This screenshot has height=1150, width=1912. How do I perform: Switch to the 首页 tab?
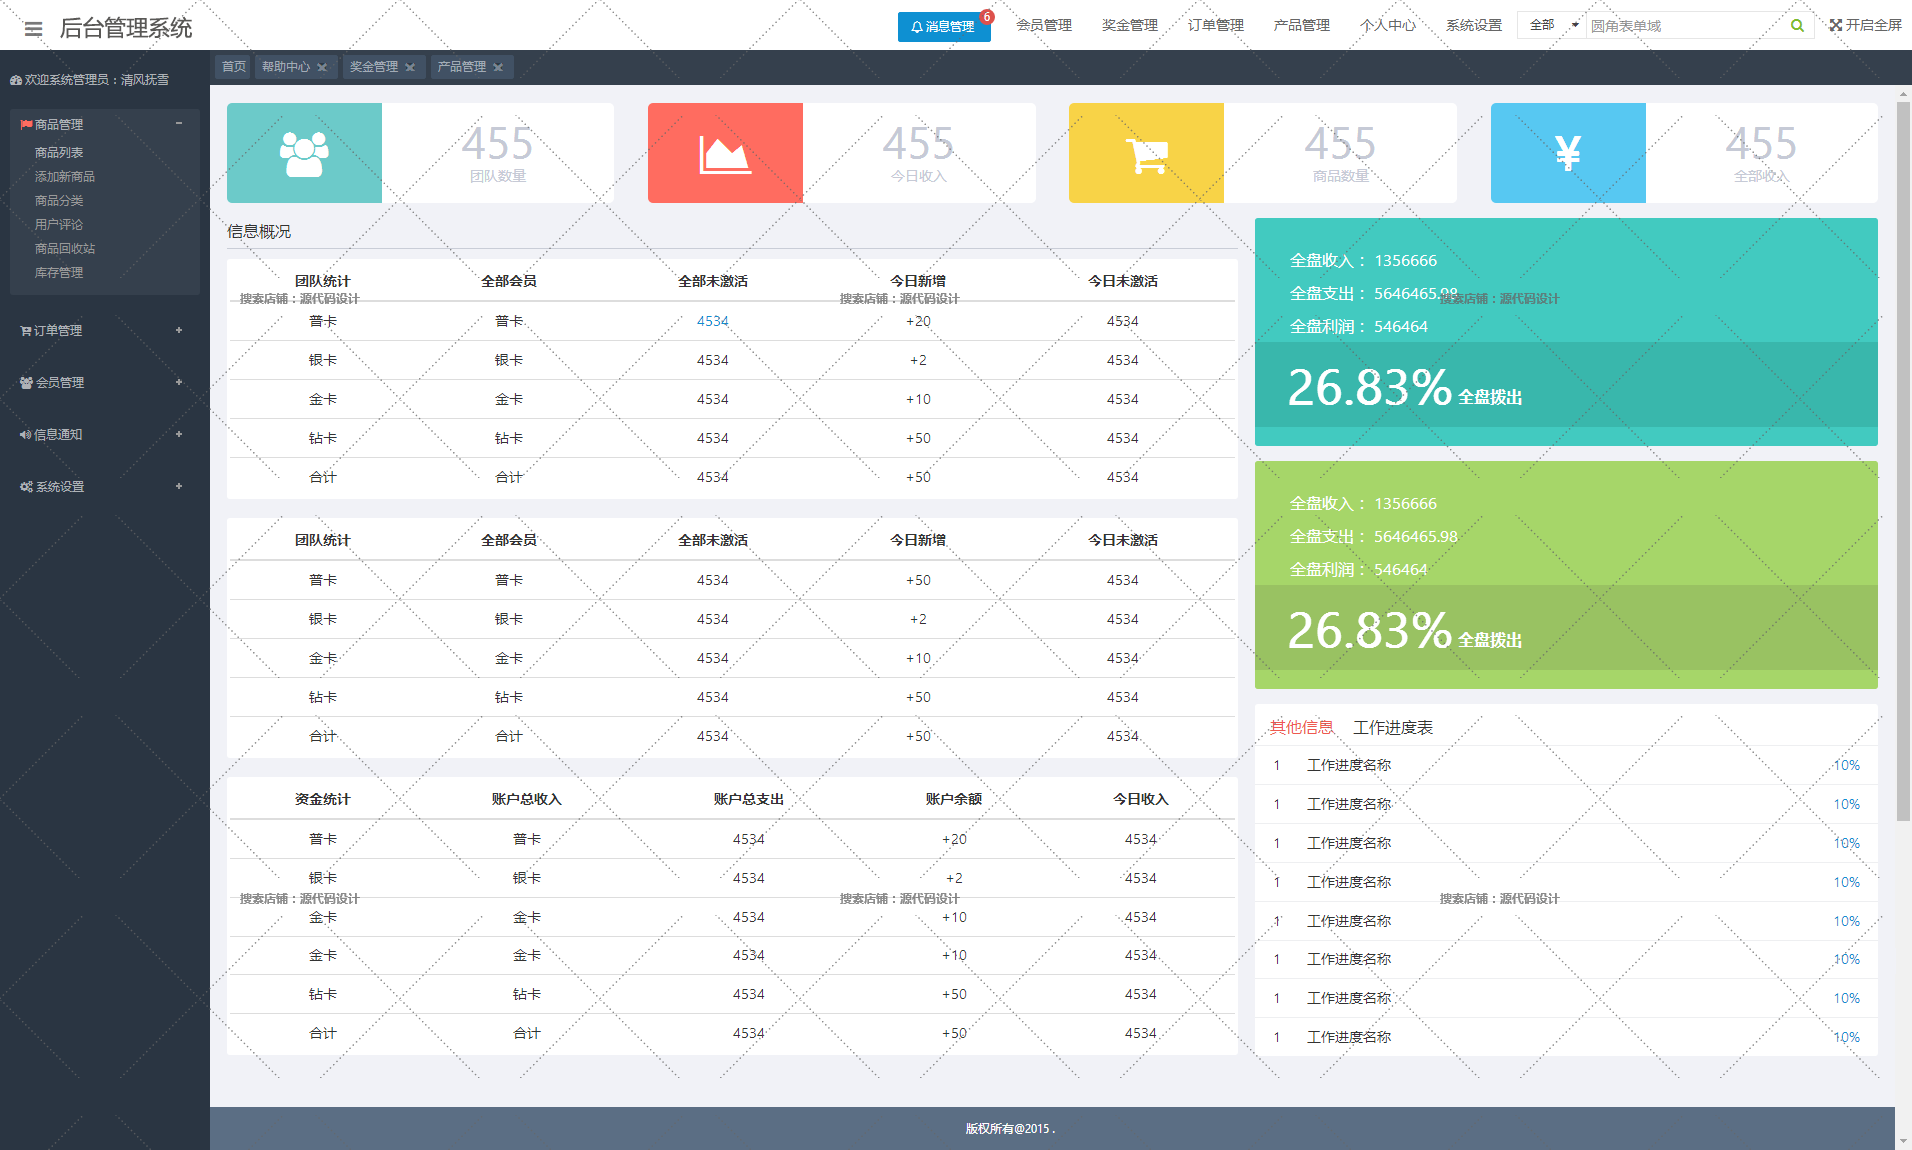pos(234,67)
